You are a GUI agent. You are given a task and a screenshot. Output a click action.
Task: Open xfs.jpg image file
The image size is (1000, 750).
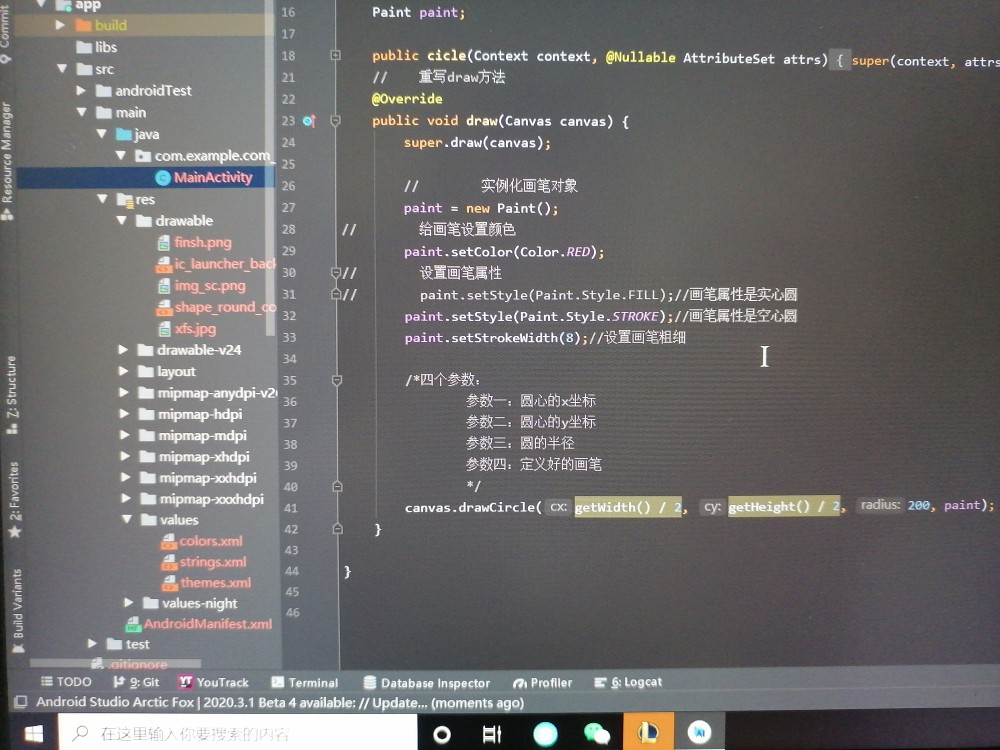pos(188,328)
